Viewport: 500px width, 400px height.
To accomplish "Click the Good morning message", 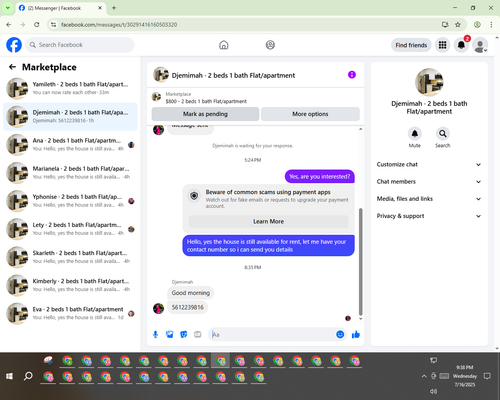I will point(191,293).
